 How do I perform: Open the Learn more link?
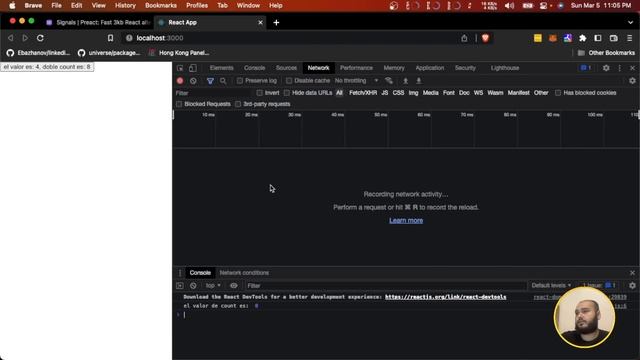pyautogui.click(x=406, y=220)
